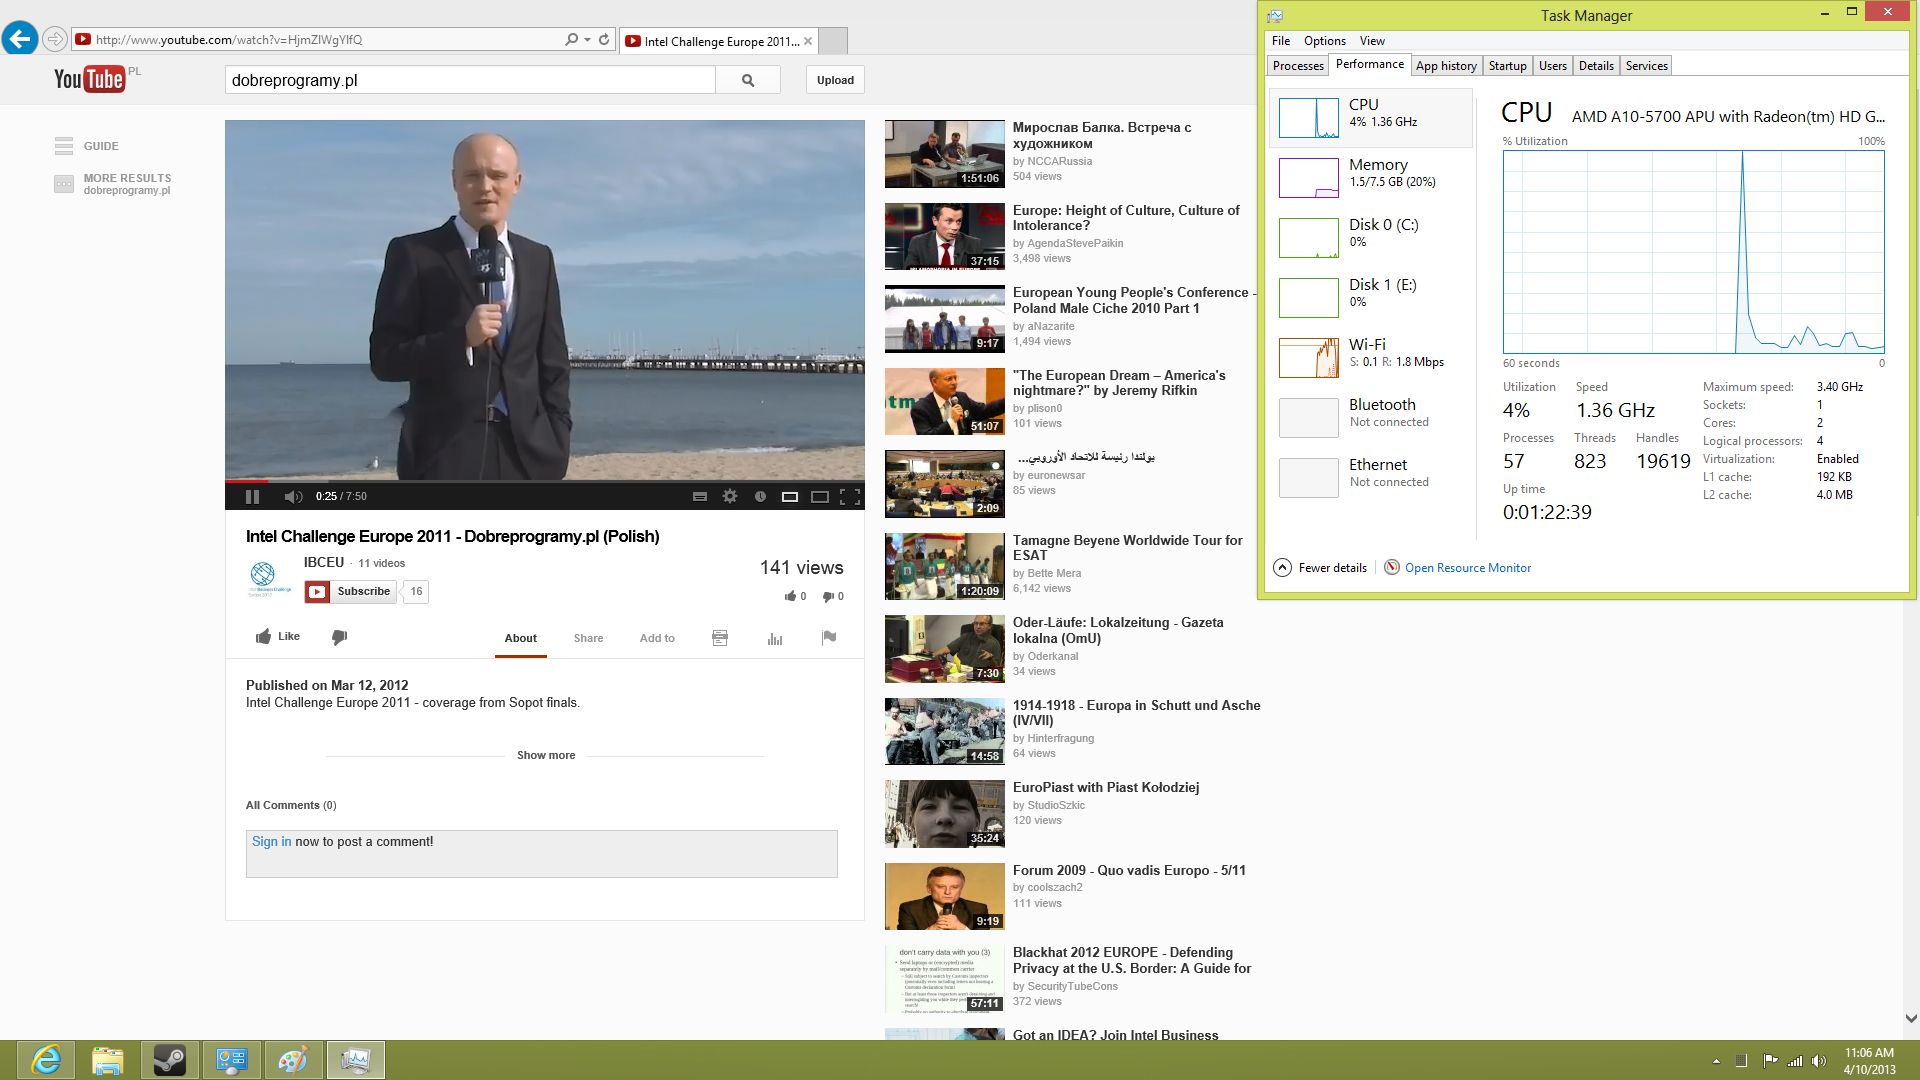
Task: Select Bluetooth in the performance list
Action: (x=1371, y=417)
